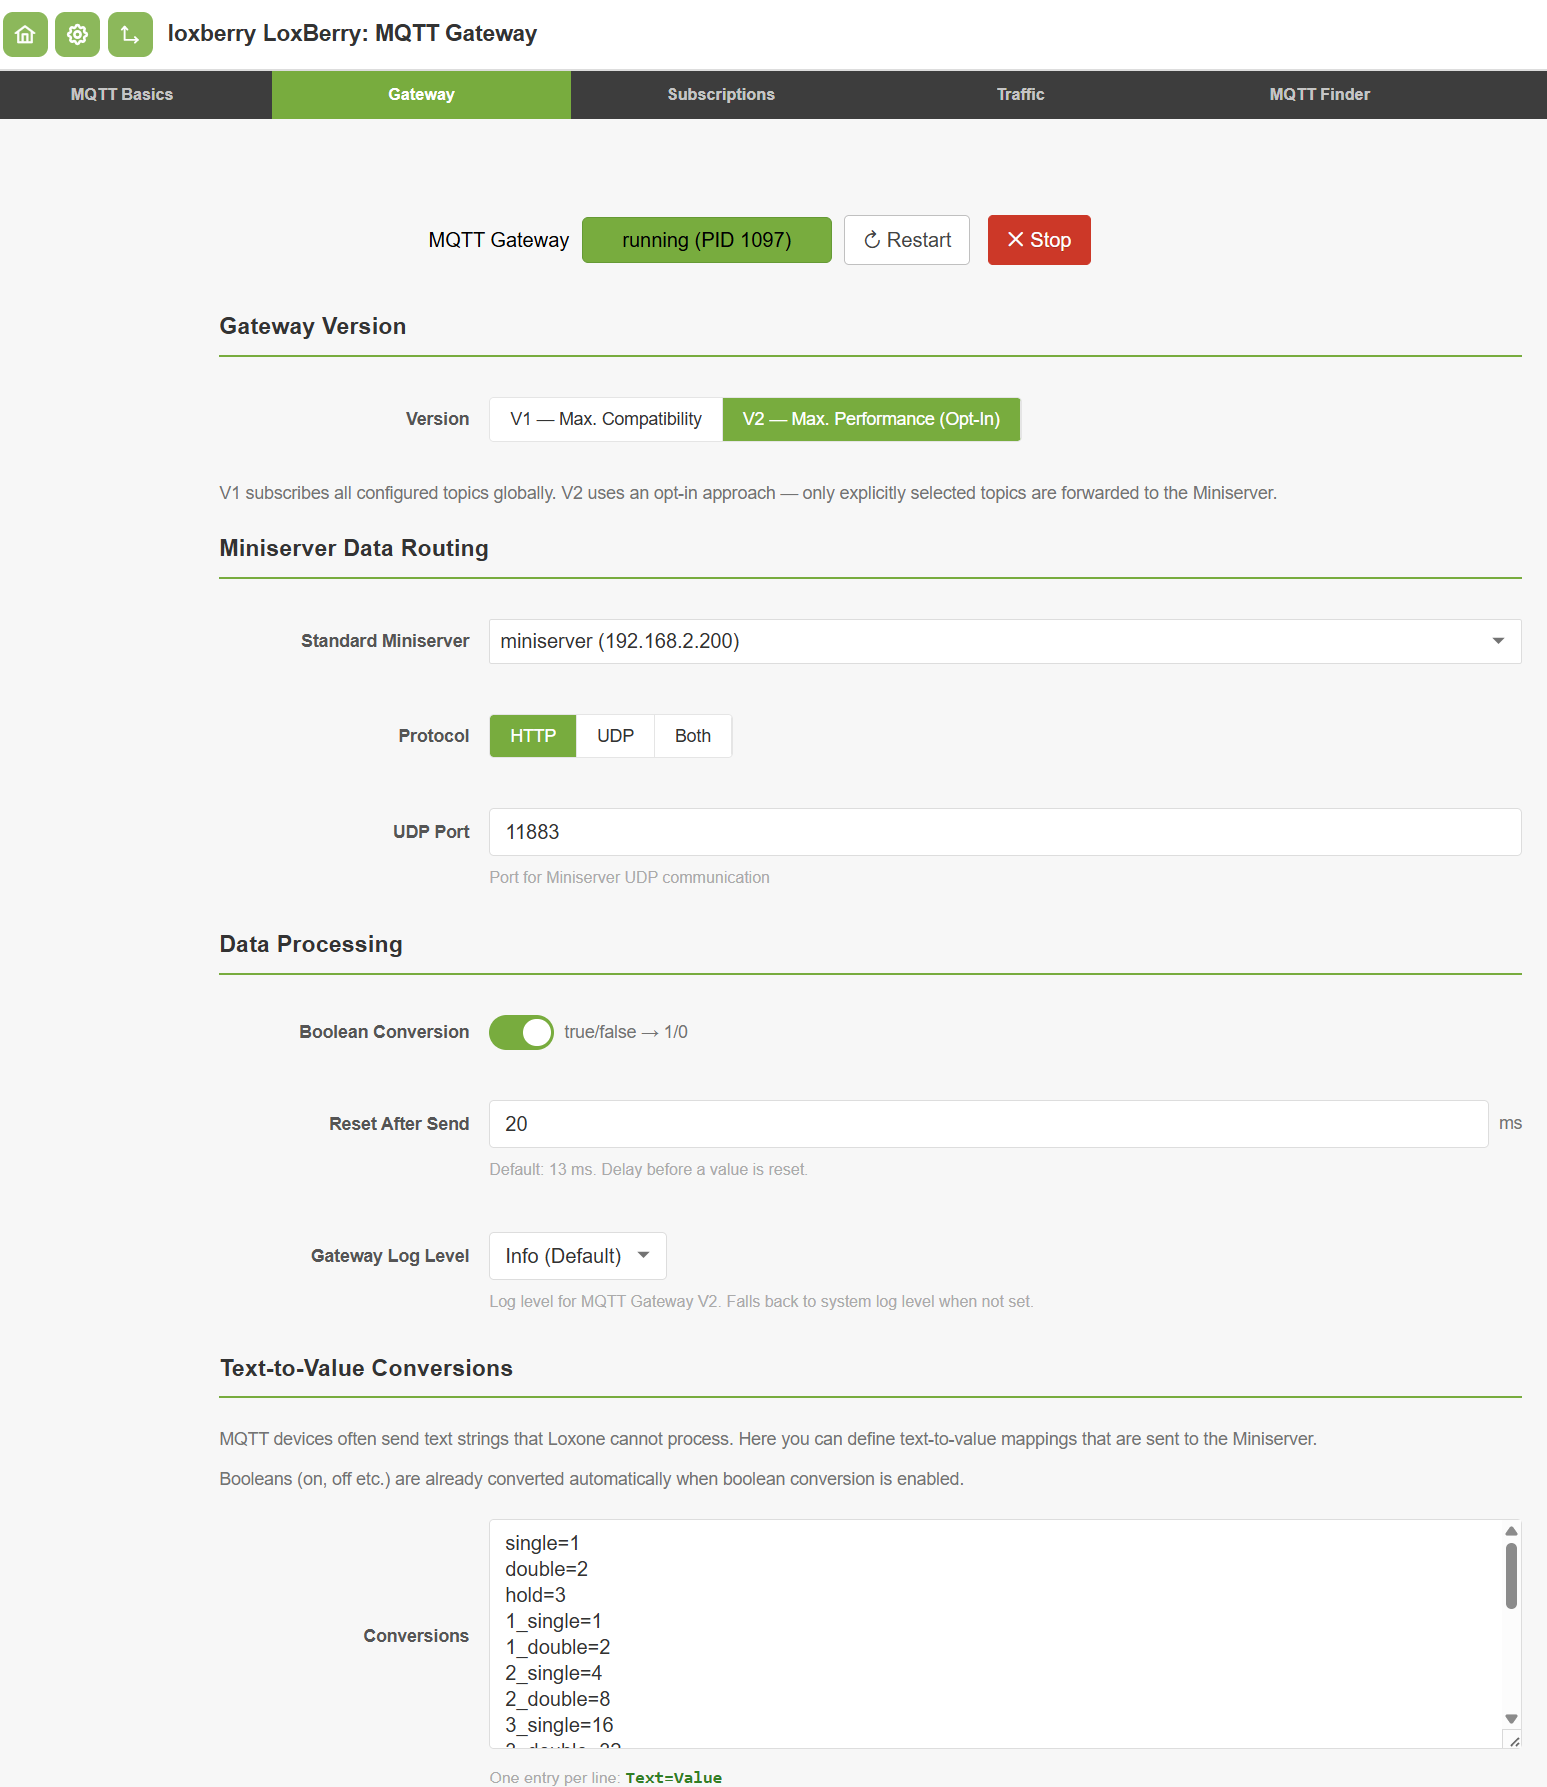Click the 'Text=Value' format hint
This screenshot has width=1547, height=1787.
tap(673, 1777)
